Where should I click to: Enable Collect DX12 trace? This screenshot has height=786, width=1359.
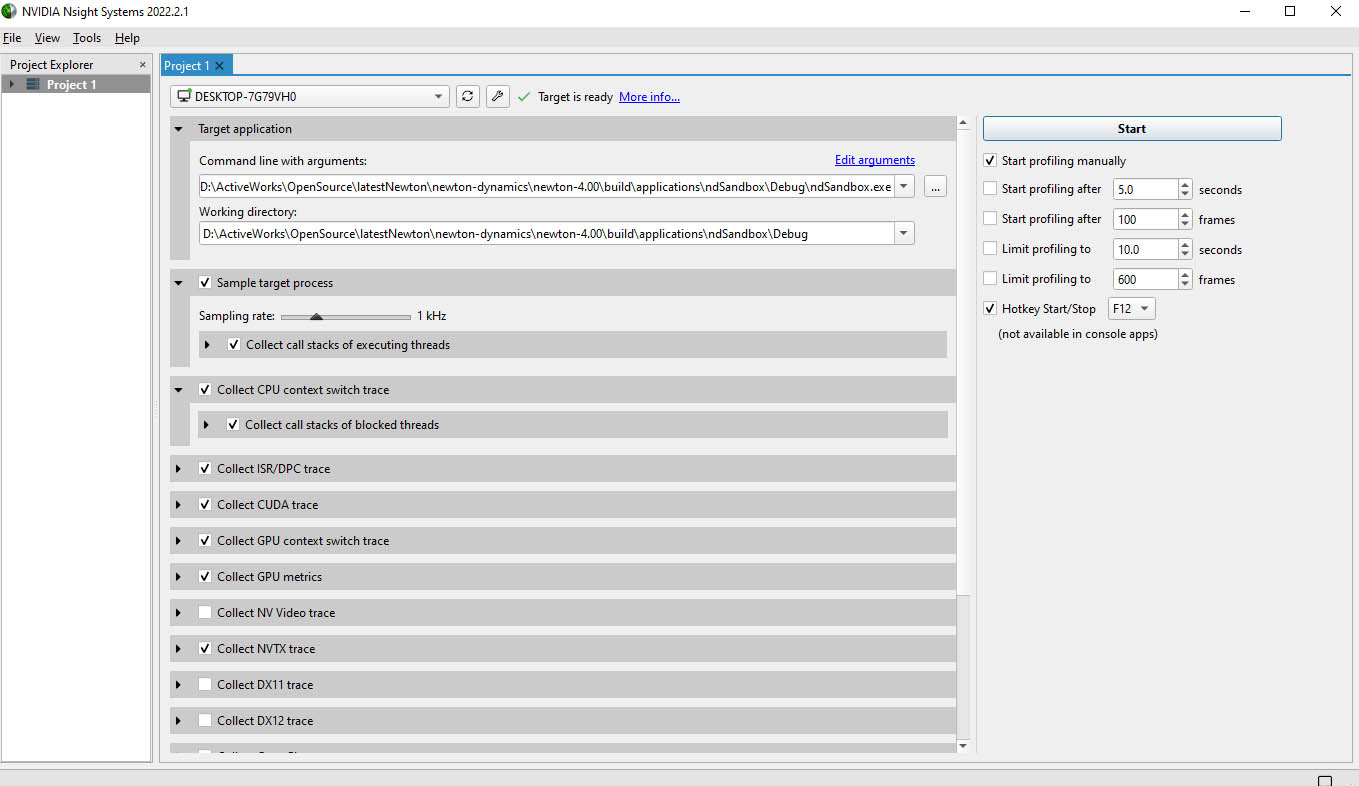pyautogui.click(x=205, y=721)
